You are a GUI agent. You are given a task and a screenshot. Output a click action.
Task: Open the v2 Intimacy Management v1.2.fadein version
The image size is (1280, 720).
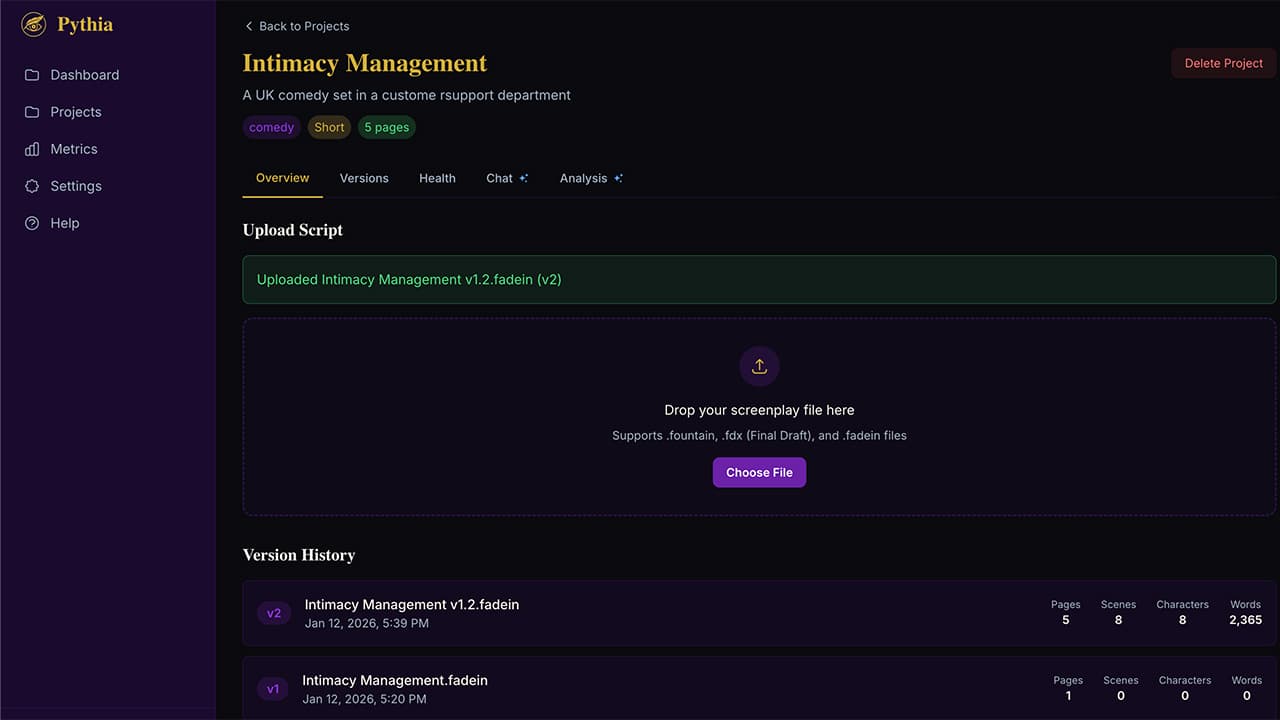[x=412, y=605]
